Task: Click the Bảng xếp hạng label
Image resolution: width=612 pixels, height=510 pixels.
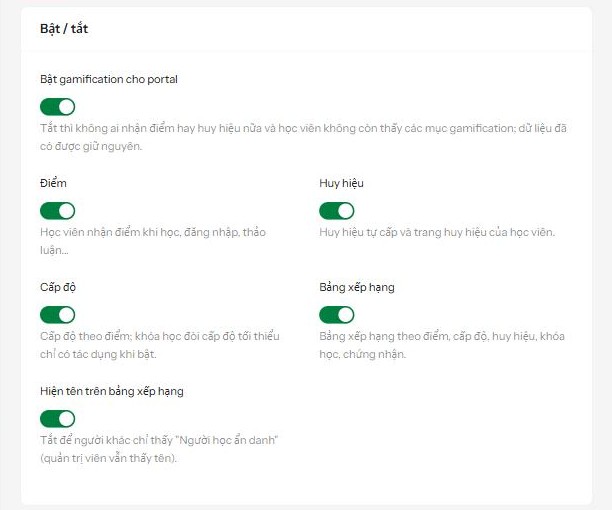Action: [357, 287]
